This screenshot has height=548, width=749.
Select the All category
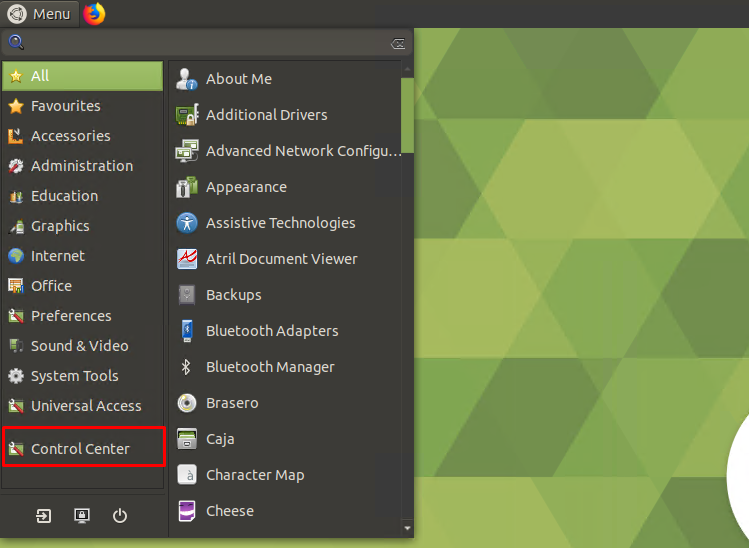click(x=83, y=76)
